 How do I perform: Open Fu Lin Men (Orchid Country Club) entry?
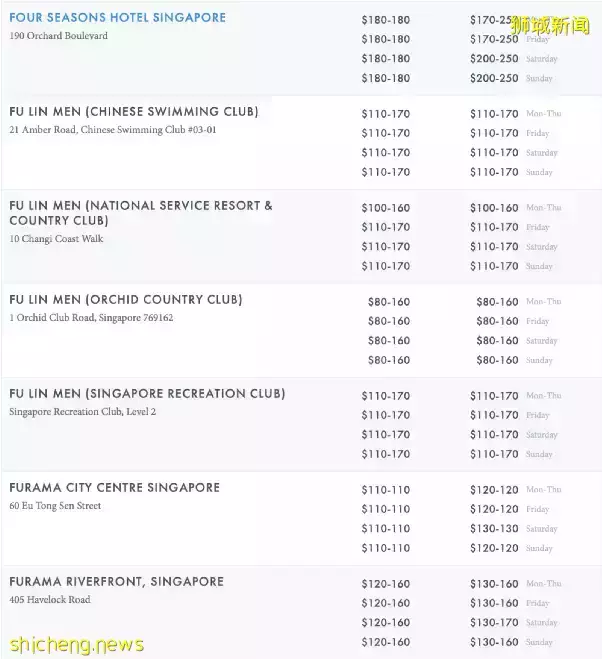pos(125,300)
